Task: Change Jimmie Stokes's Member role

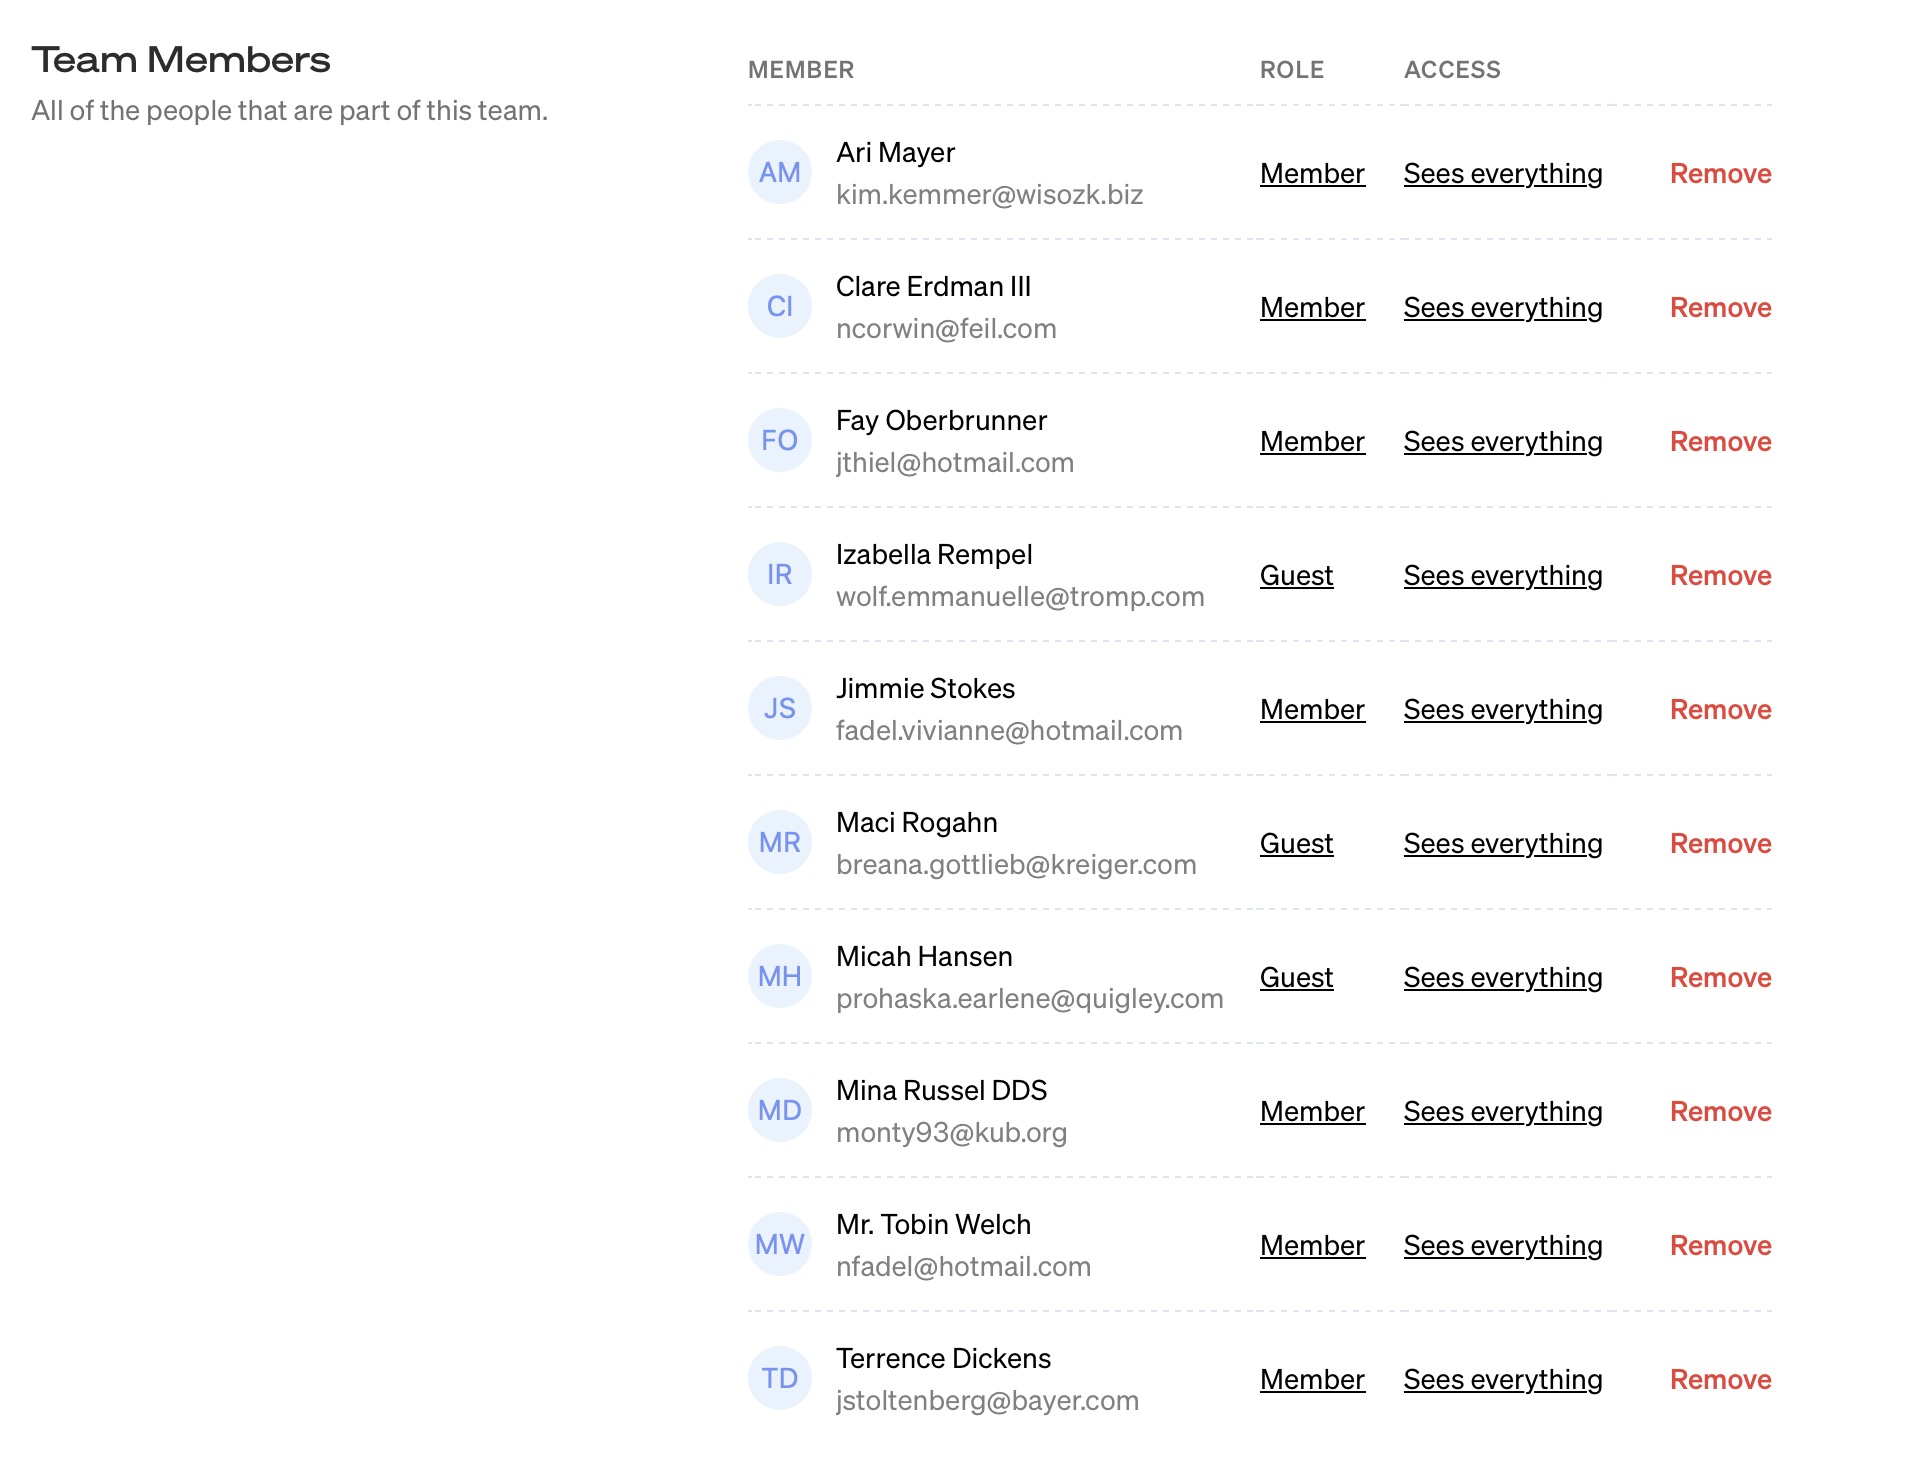Action: (x=1312, y=709)
